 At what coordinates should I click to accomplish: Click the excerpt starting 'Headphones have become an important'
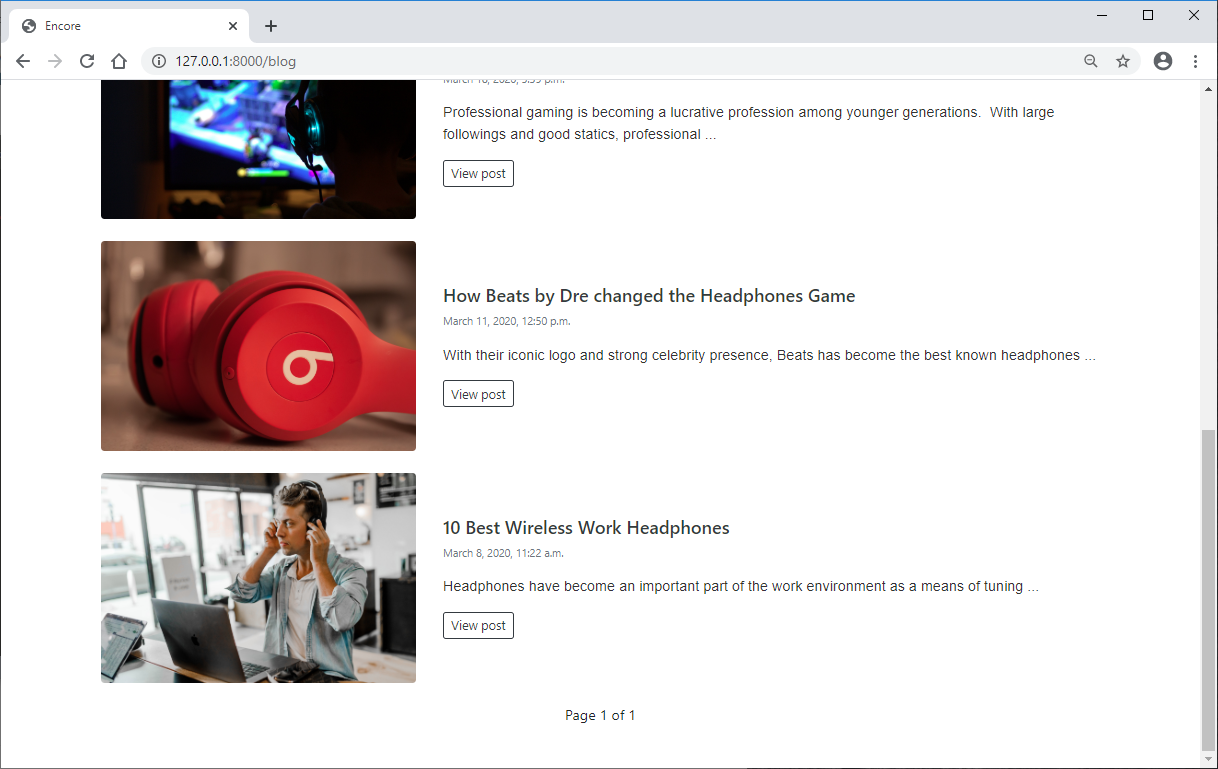(741, 586)
